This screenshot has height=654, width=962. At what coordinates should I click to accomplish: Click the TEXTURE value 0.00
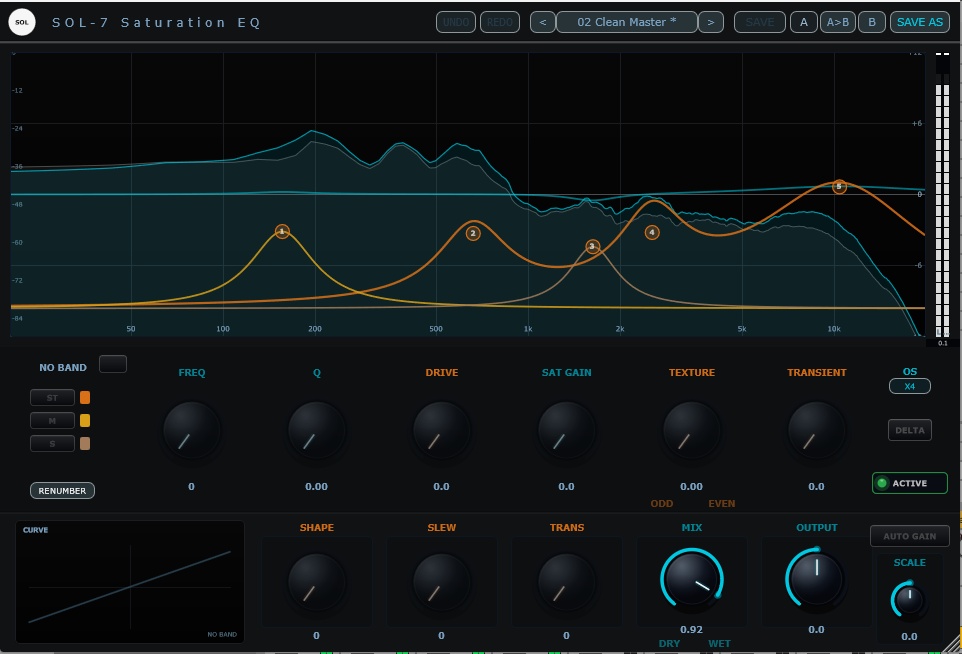pyautogui.click(x=691, y=487)
